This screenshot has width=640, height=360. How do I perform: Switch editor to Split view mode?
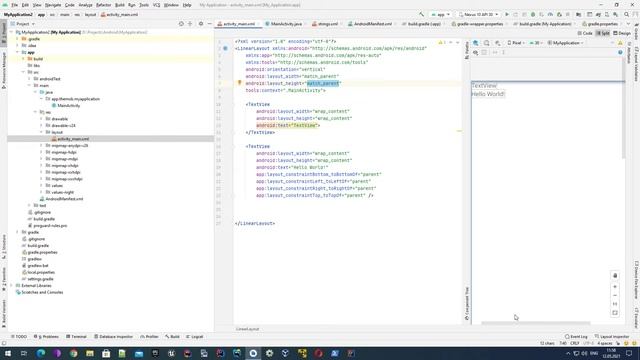(x=603, y=33)
